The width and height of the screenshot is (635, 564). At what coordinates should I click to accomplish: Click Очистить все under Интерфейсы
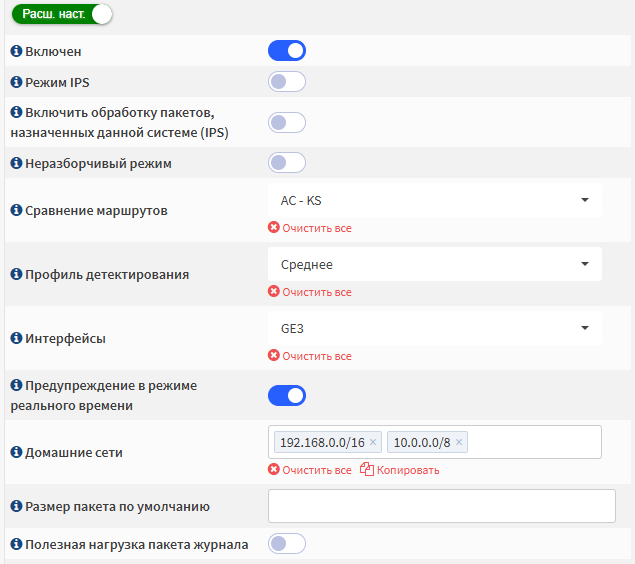pos(310,356)
